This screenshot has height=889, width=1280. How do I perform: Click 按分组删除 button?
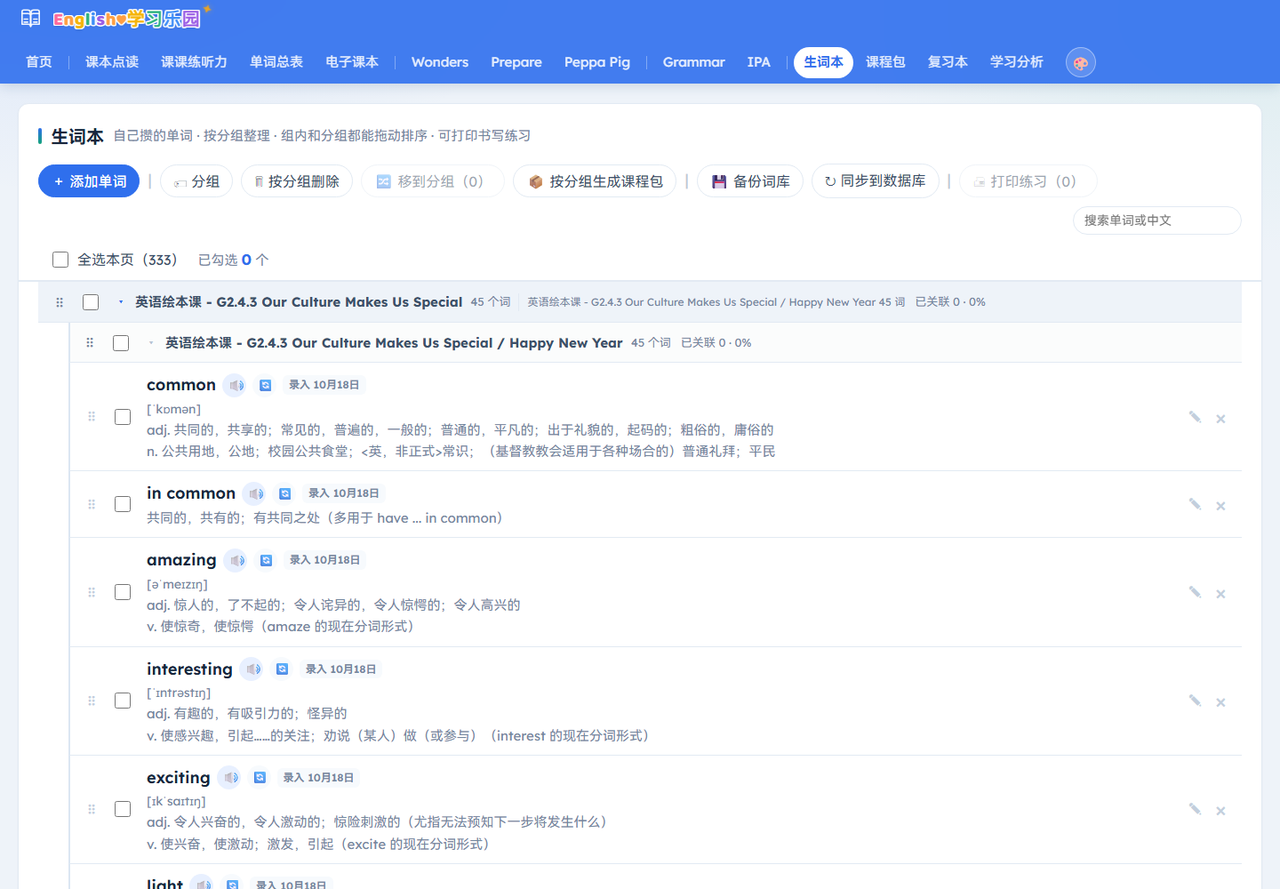point(296,181)
